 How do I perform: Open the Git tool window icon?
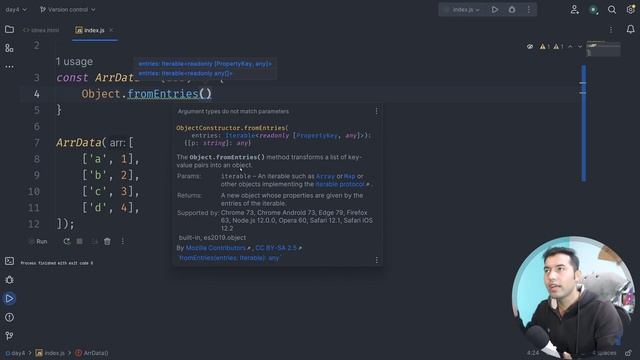(x=9, y=336)
